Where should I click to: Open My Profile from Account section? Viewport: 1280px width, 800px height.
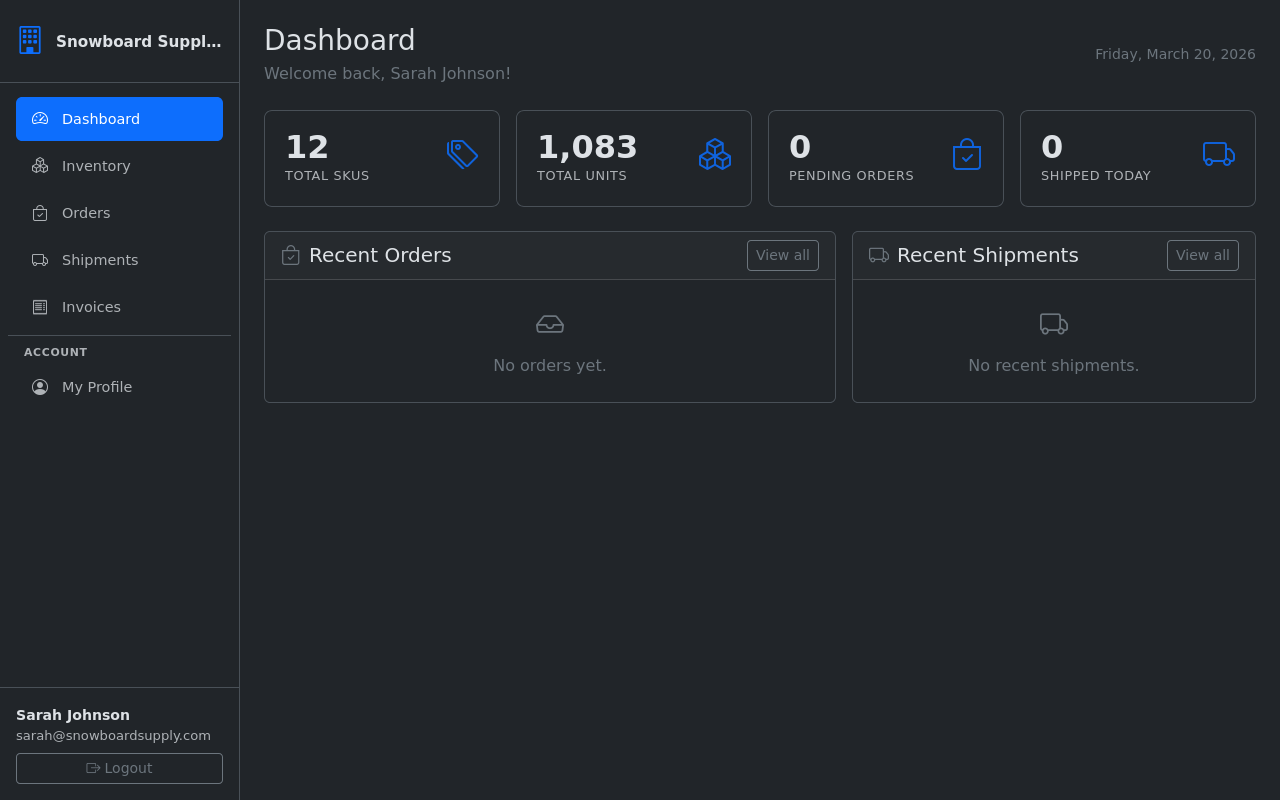pyautogui.click(x=97, y=387)
